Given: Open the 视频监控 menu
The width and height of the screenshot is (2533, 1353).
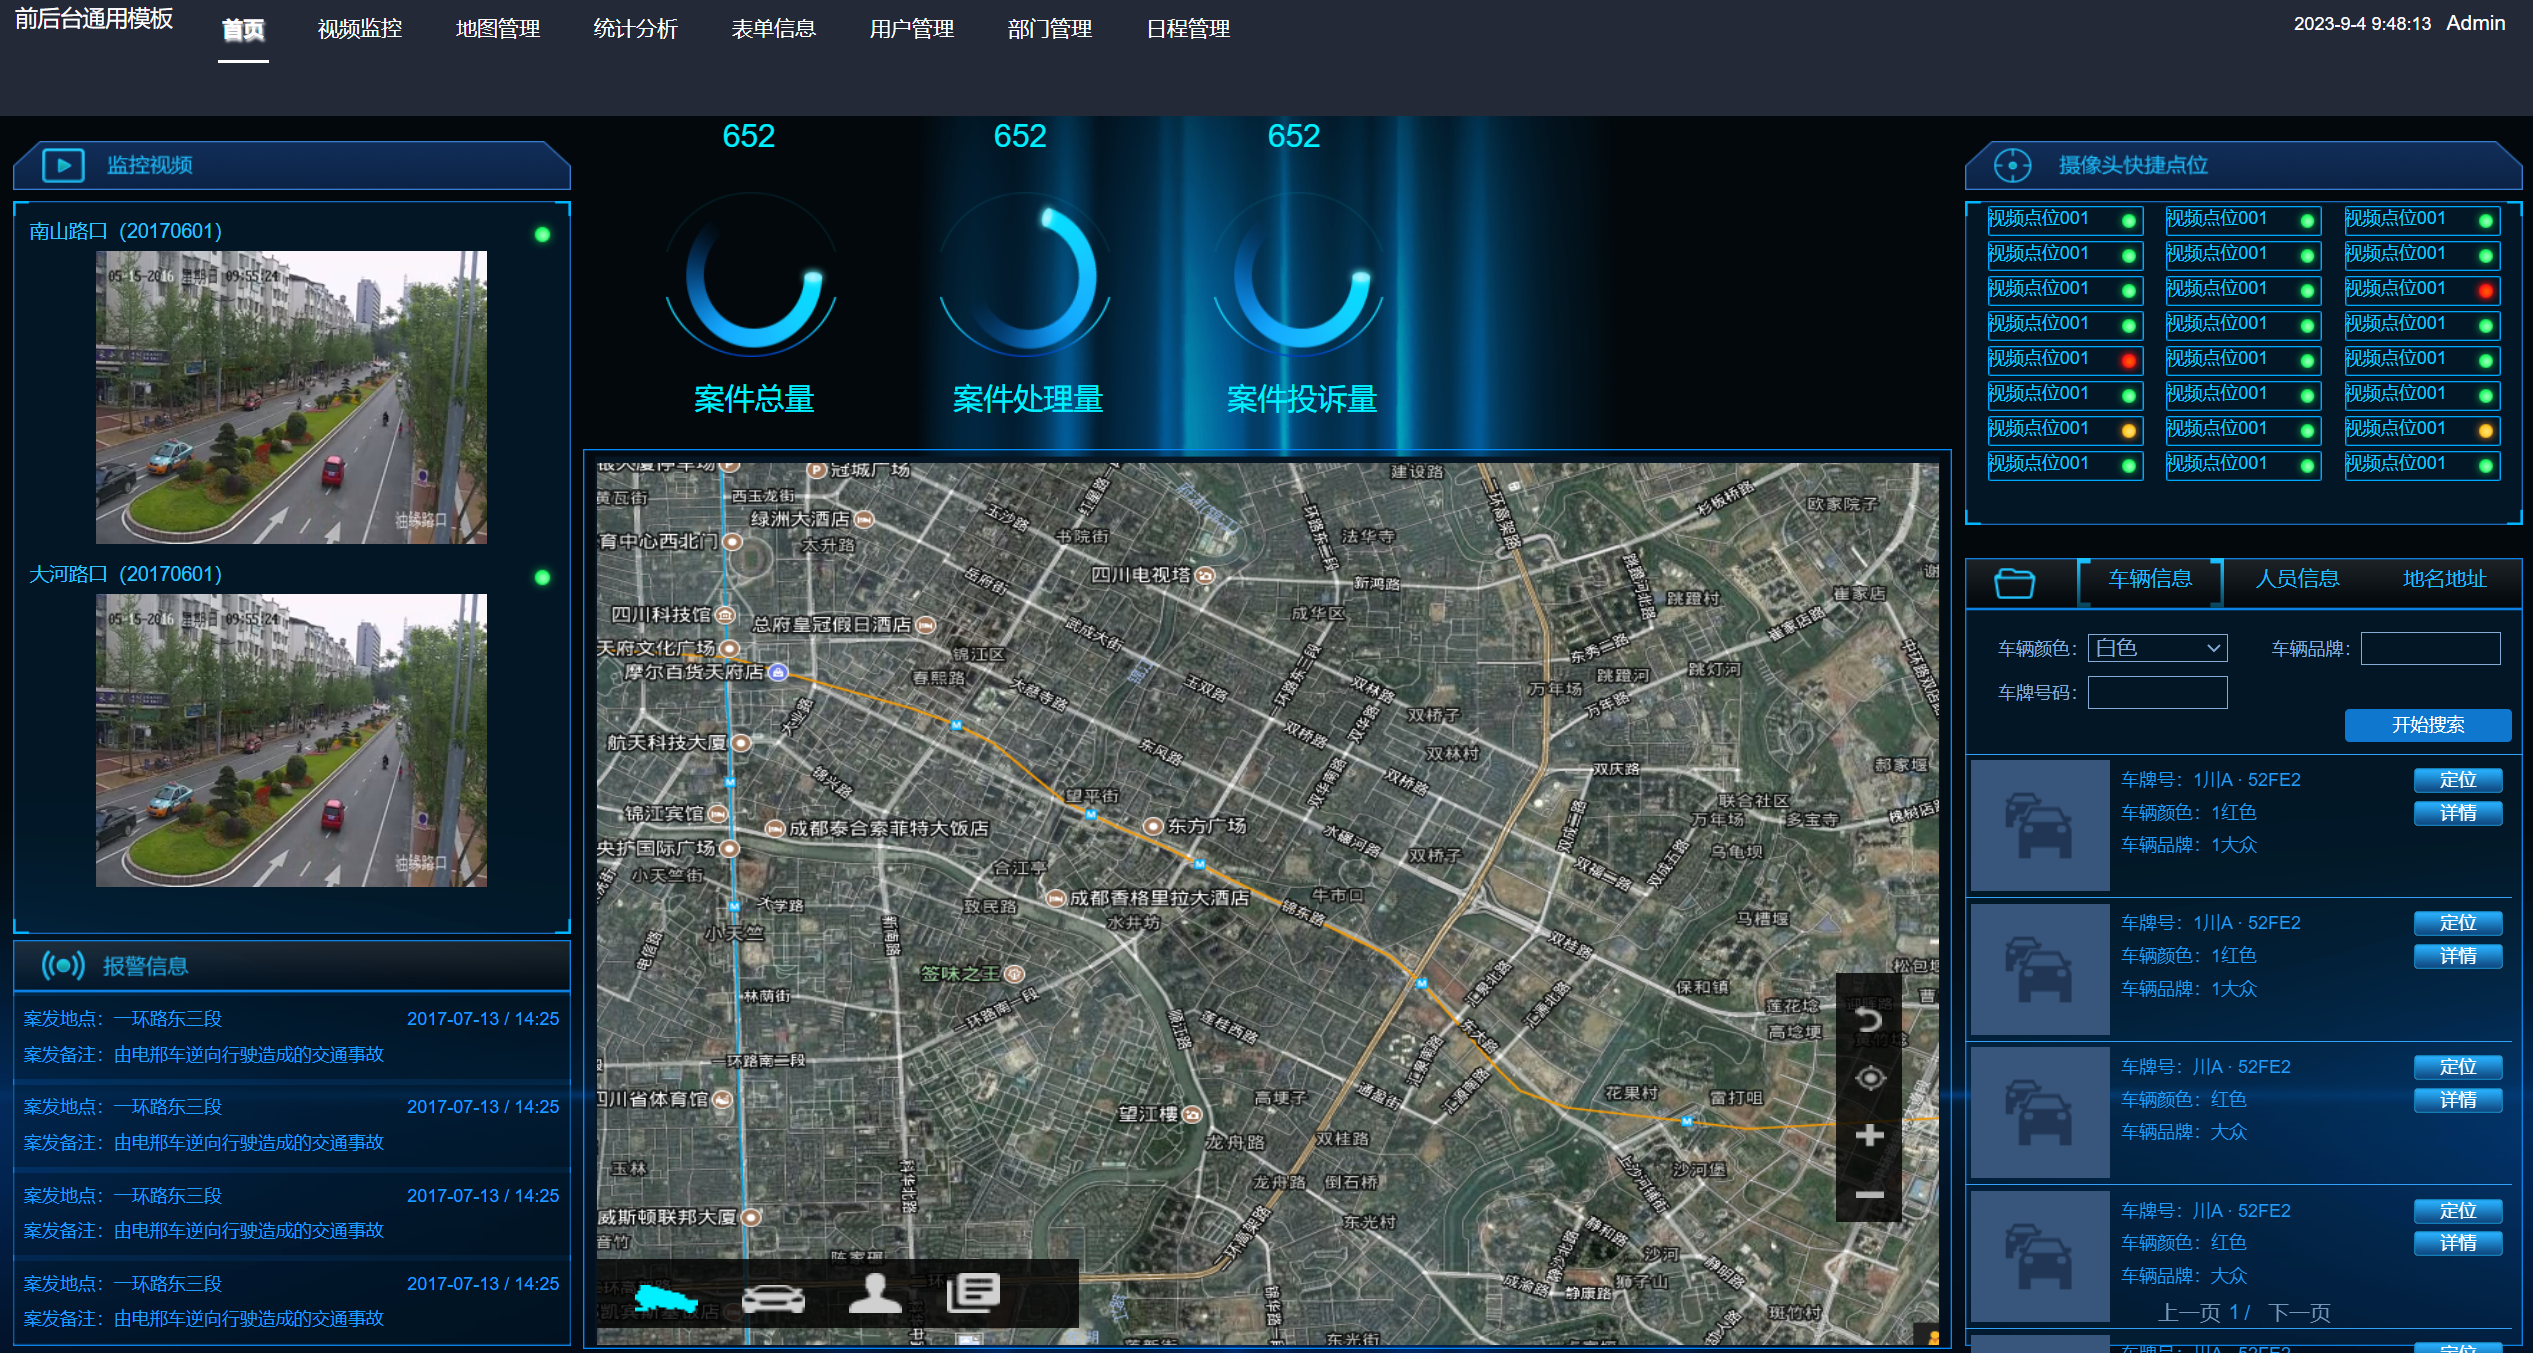Looking at the screenshot, I should (360, 29).
